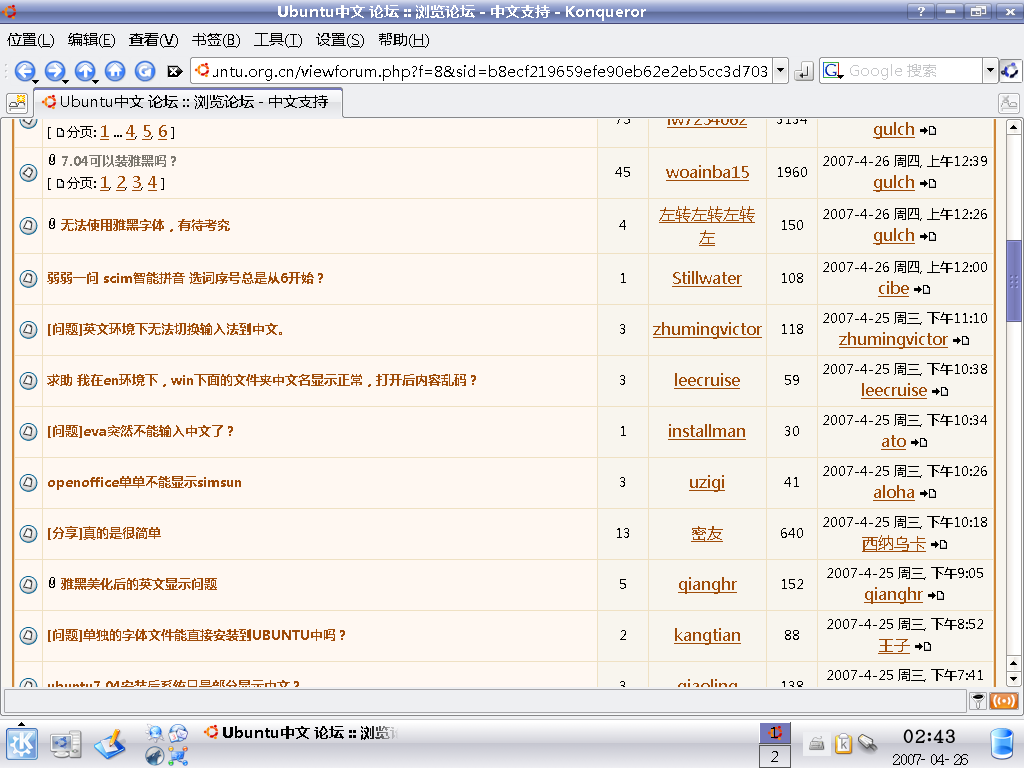1024x768 pixels.
Task: Open the KDE K menu
Action: [x=22, y=744]
